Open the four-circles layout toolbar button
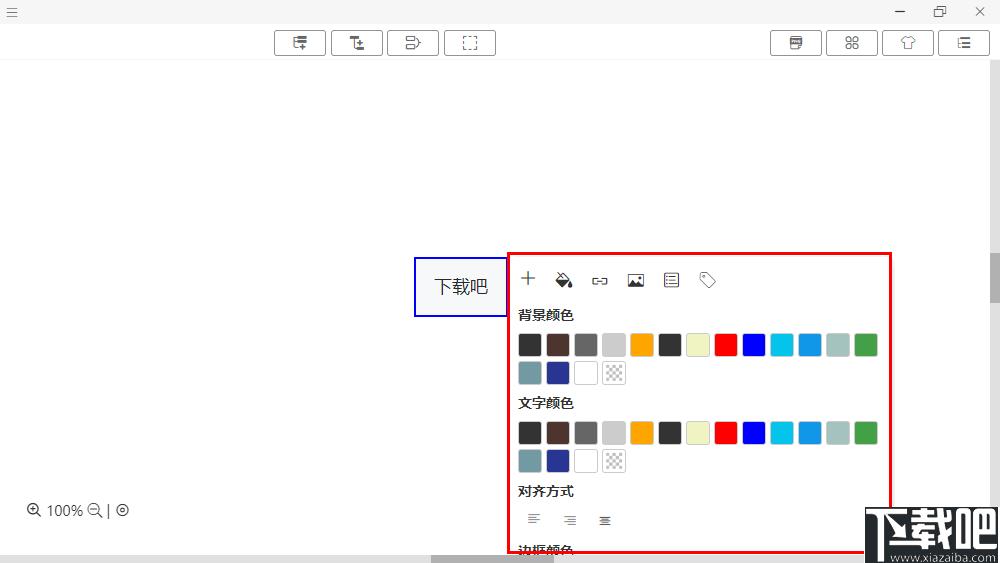 click(852, 43)
